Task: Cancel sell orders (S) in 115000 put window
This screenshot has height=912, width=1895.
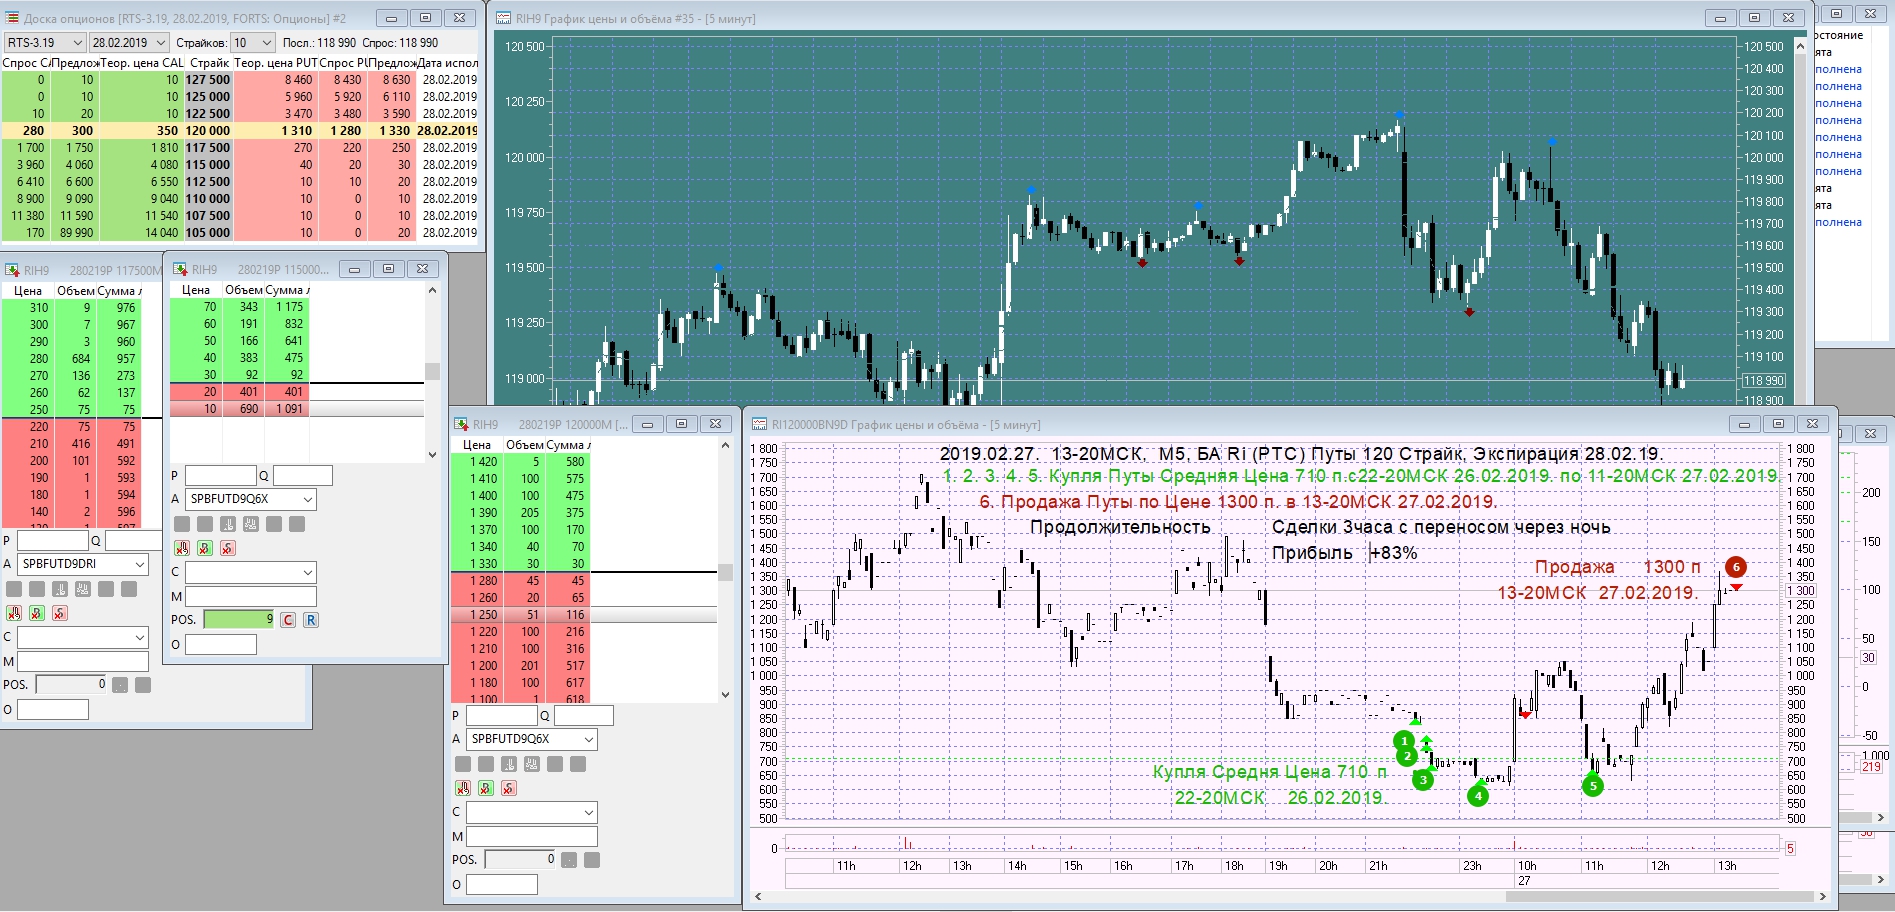Action: click(x=228, y=548)
